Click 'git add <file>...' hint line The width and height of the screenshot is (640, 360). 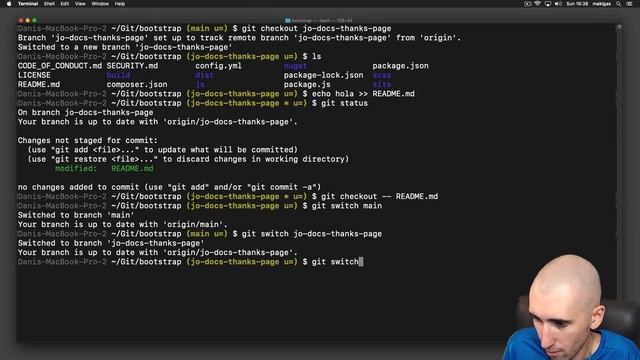coord(162,150)
